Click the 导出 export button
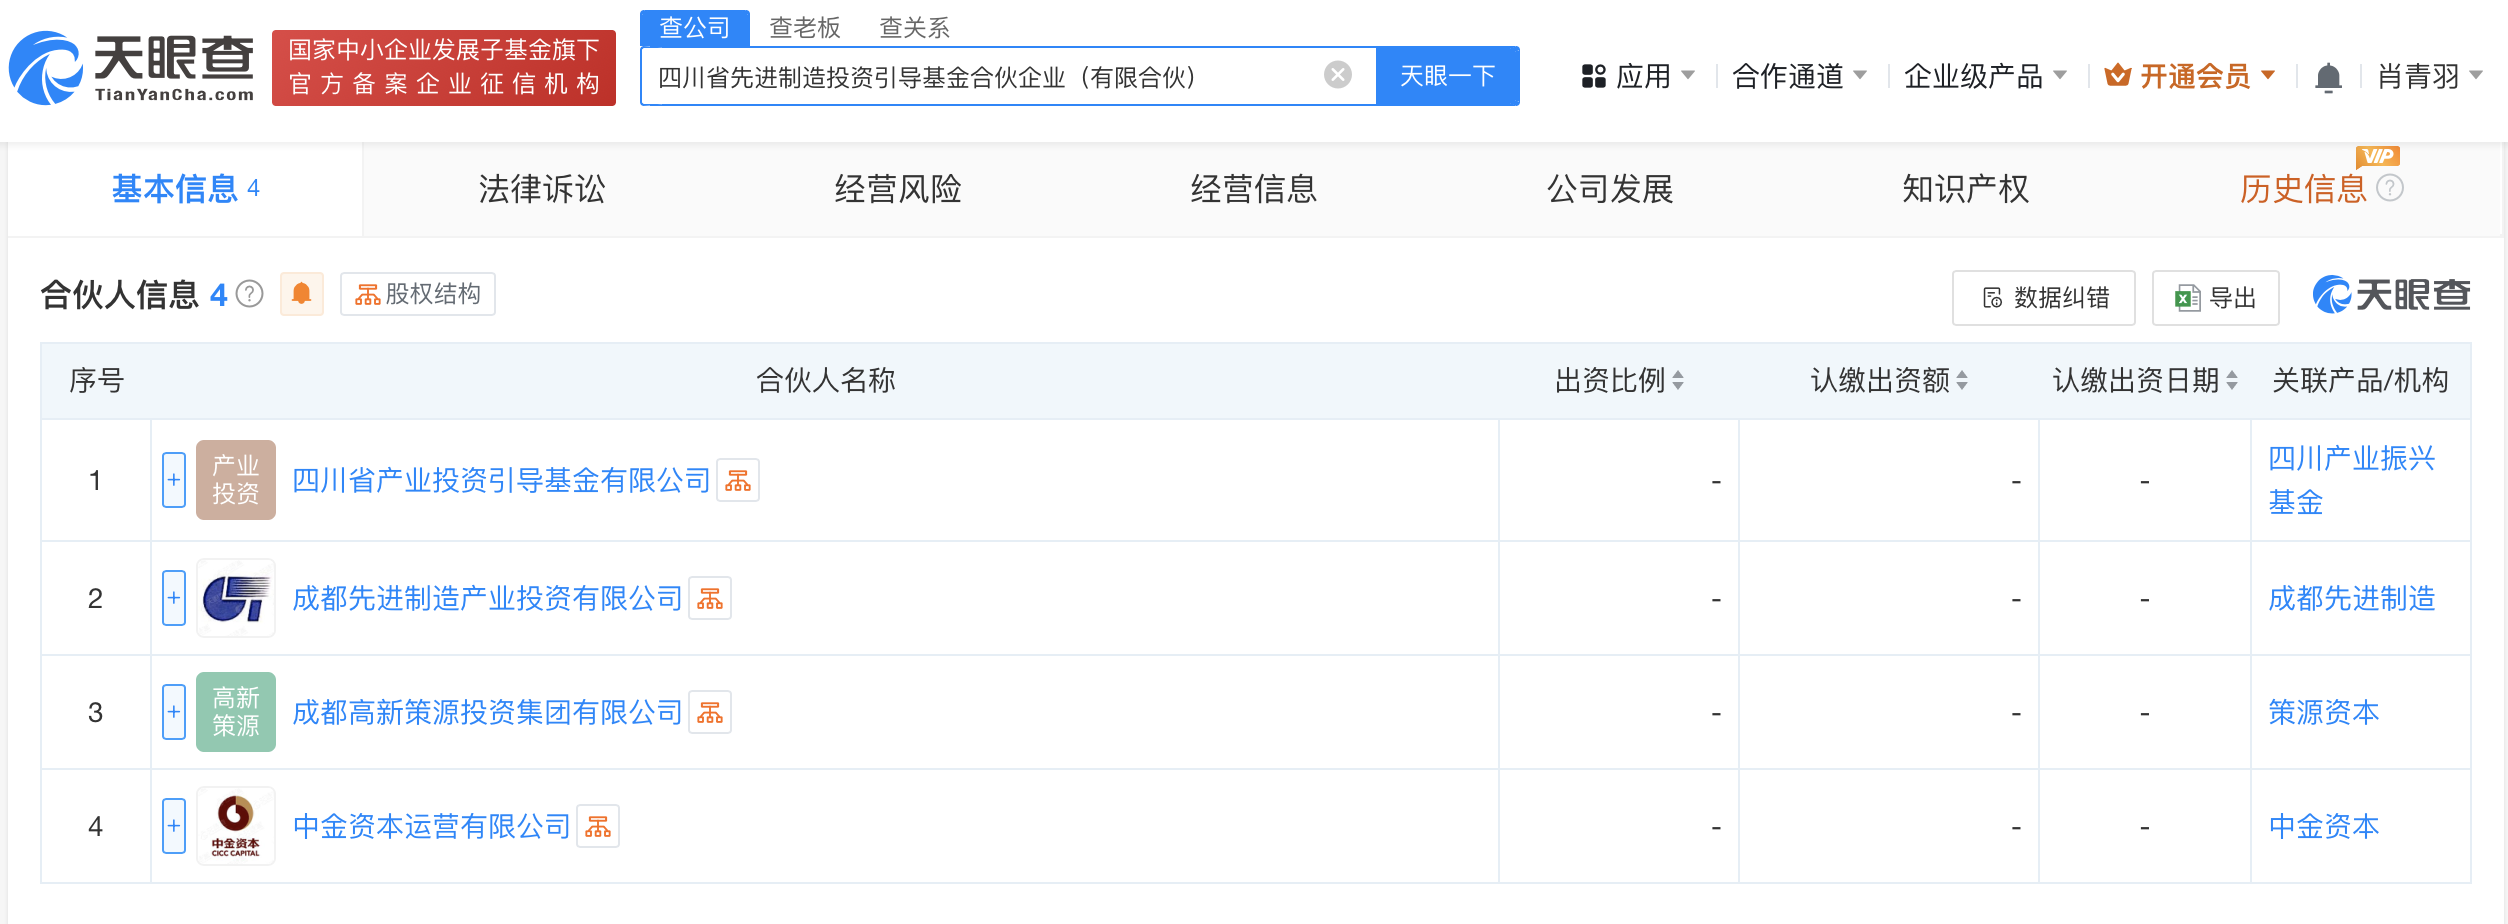The height and width of the screenshot is (924, 2508). [2215, 298]
